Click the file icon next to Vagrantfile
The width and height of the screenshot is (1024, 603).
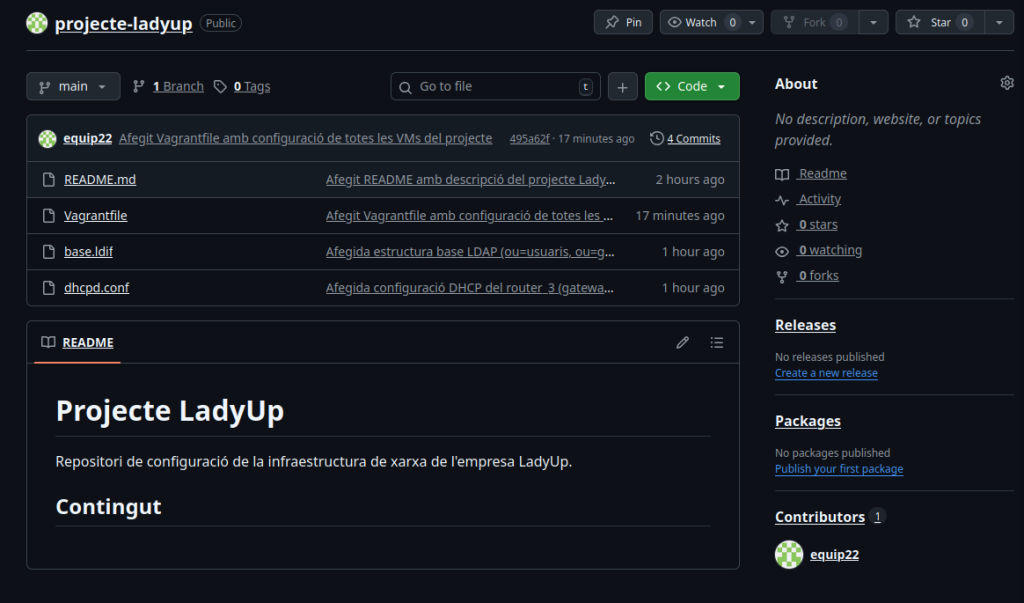pyautogui.click(x=47, y=216)
